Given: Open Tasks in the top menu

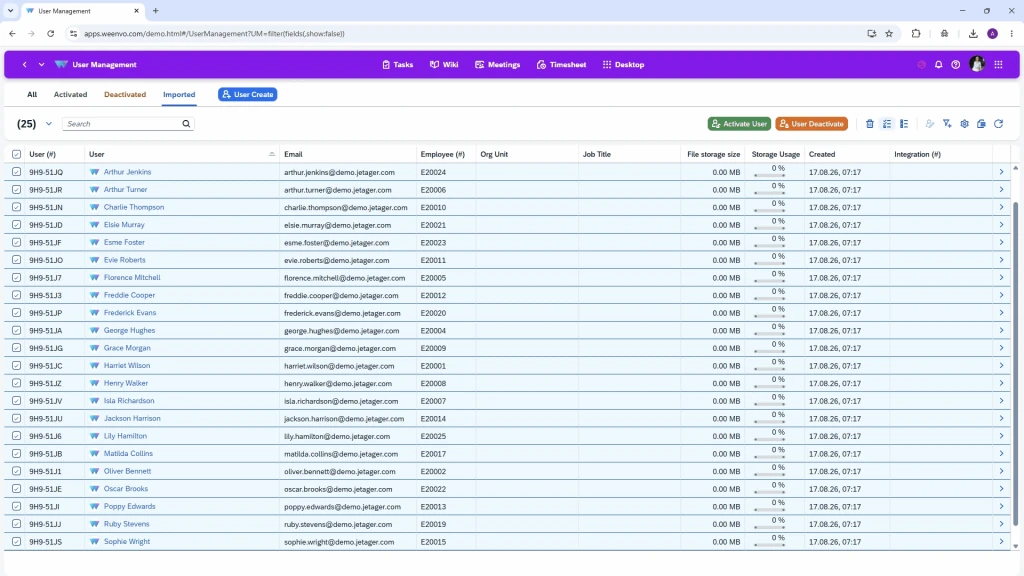Looking at the screenshot, I should (x=397, y=65).
